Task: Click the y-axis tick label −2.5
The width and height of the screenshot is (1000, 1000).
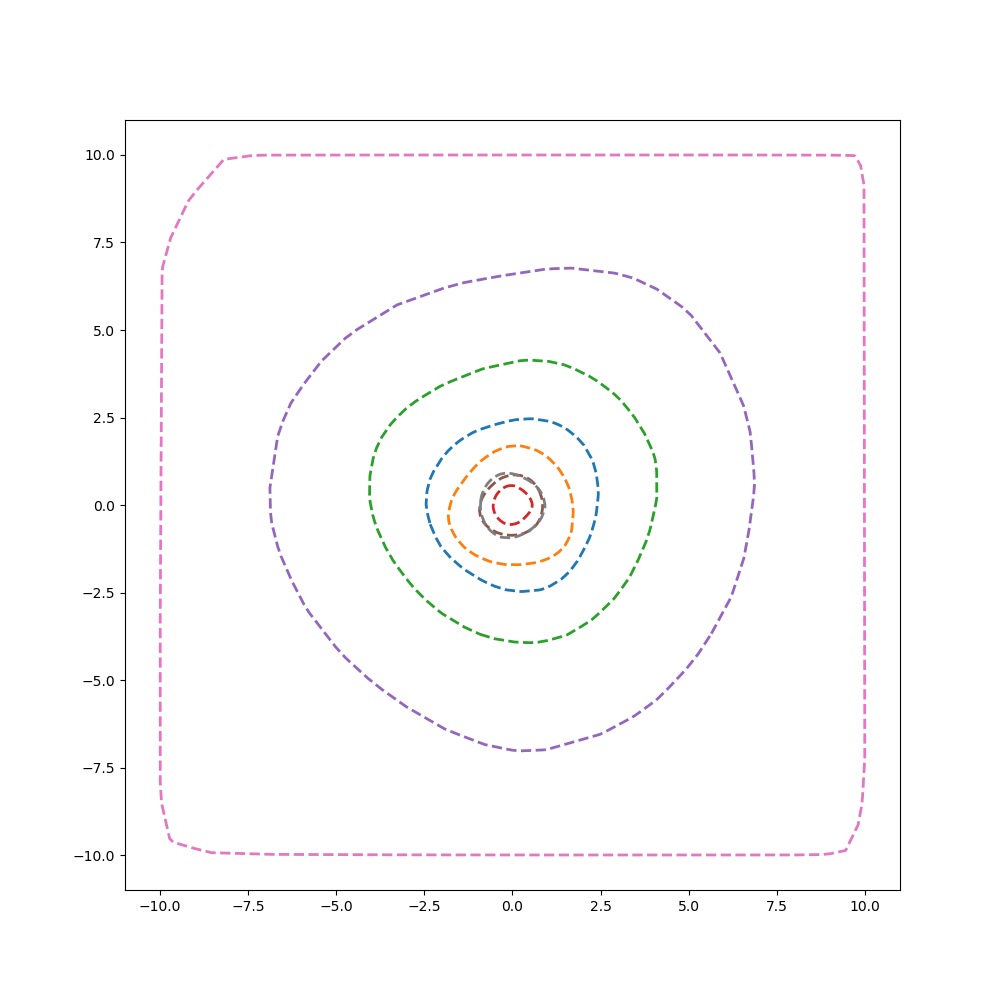Action: pos(99,593)
